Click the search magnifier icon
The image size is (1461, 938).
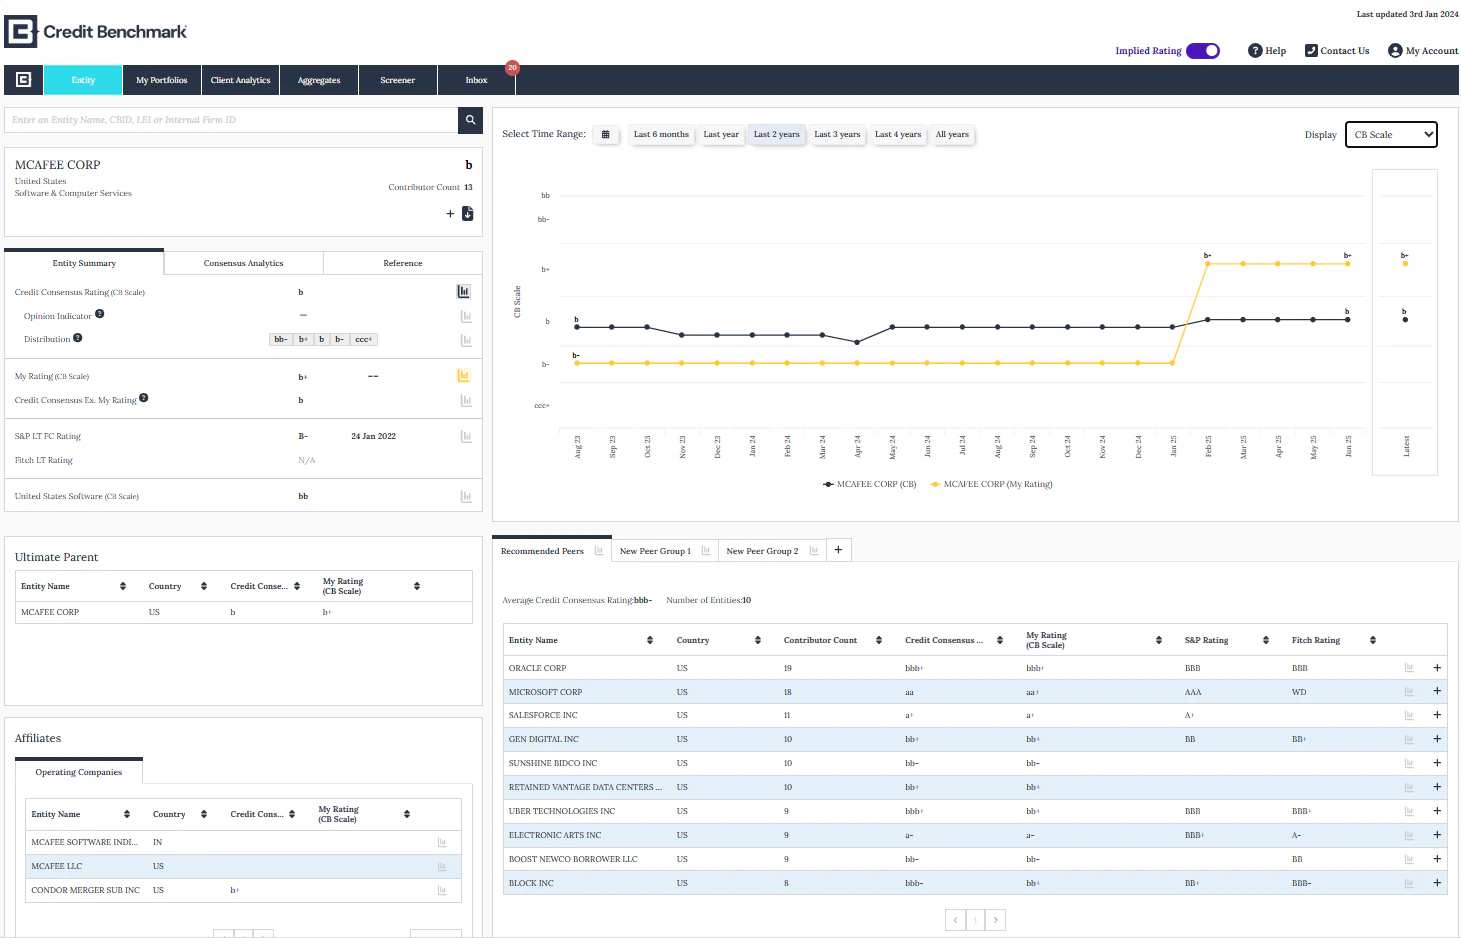coord(470,120)
